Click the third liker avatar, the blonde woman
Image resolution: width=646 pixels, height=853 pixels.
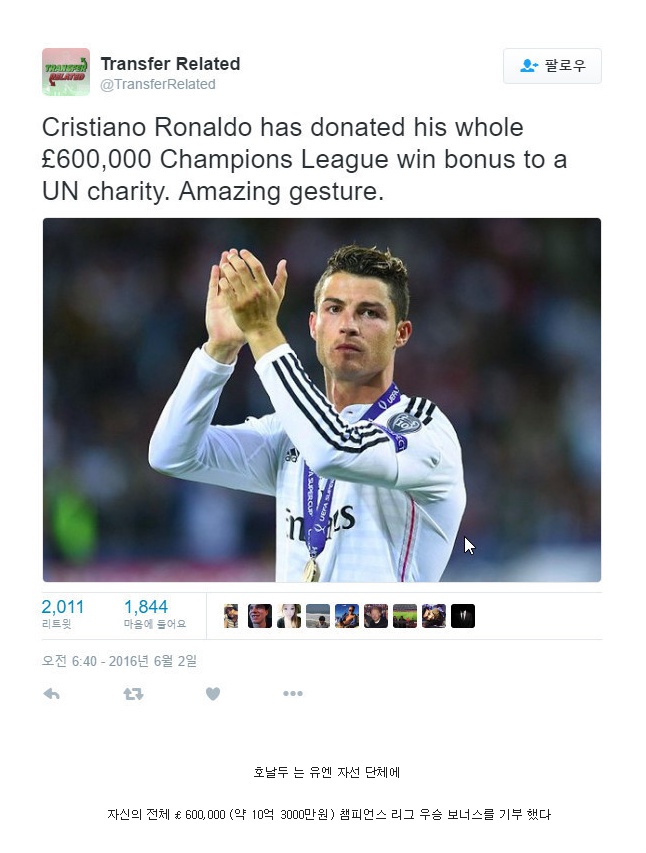click(289, 616)
